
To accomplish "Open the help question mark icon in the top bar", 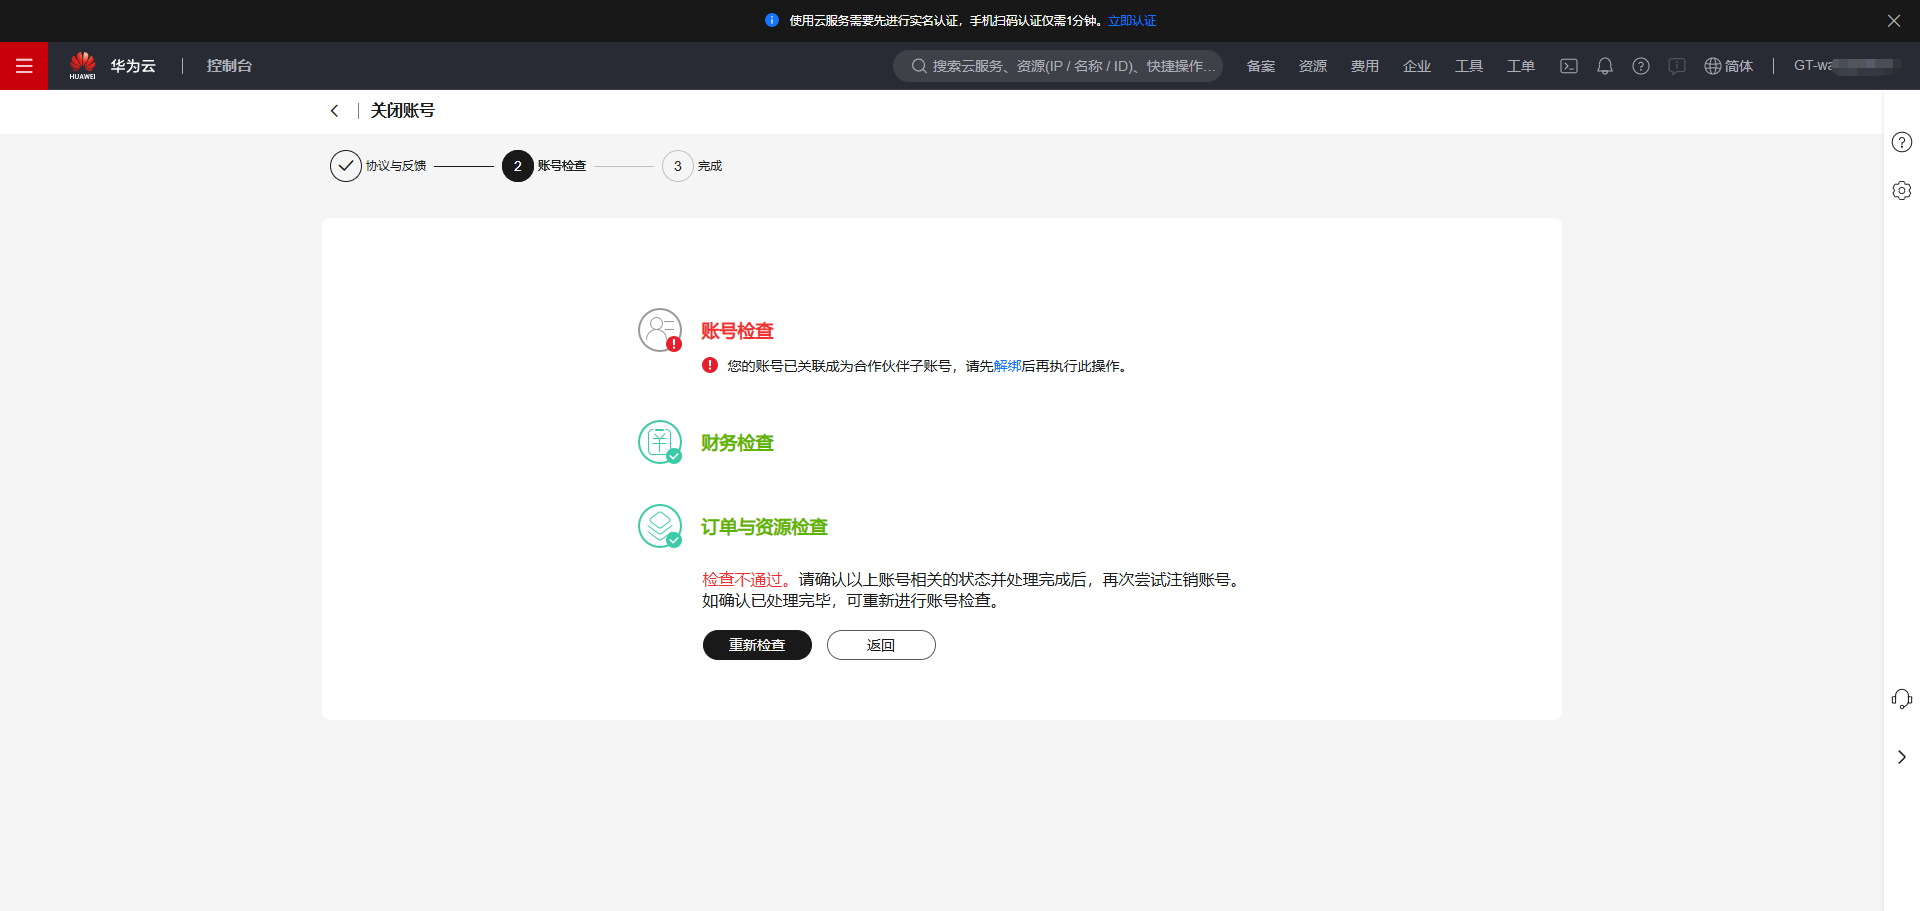I will tap(1641, 65).
